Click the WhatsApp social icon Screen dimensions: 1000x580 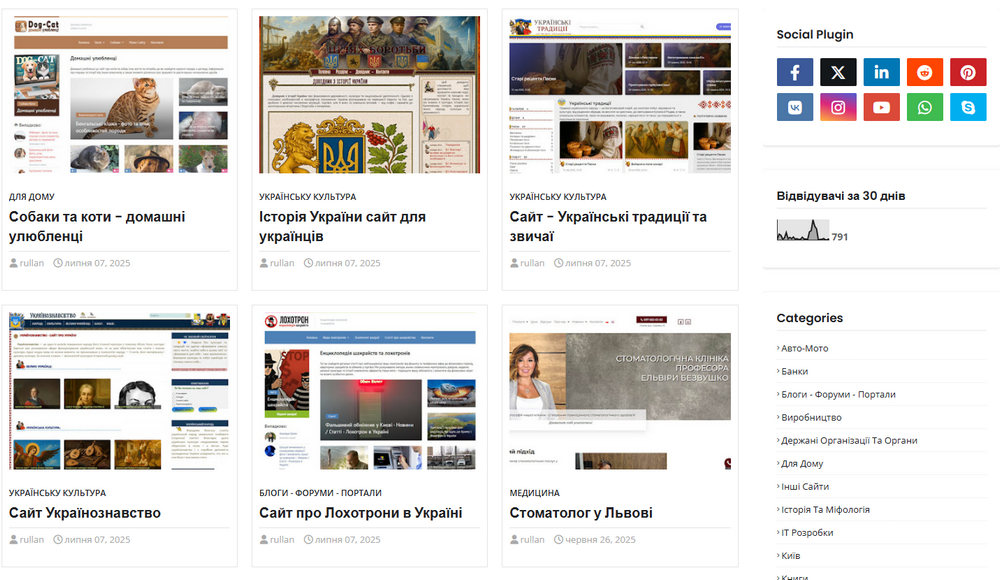pos(925,107)
